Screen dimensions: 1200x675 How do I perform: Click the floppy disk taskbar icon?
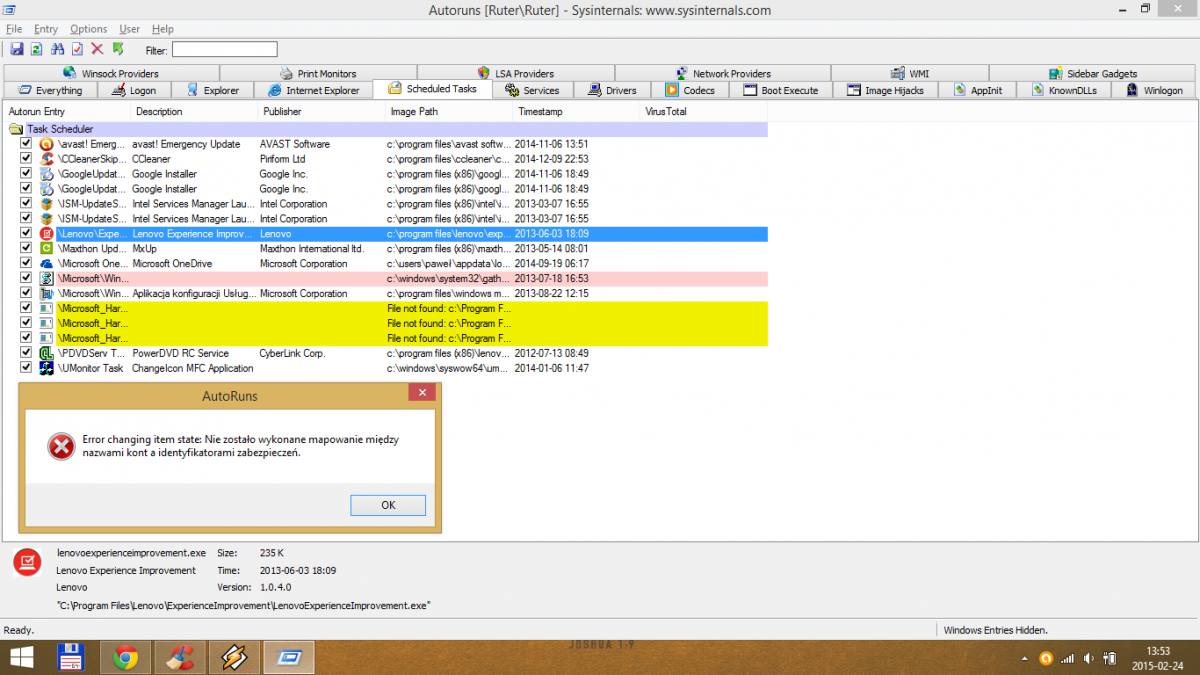click(71, 657)
